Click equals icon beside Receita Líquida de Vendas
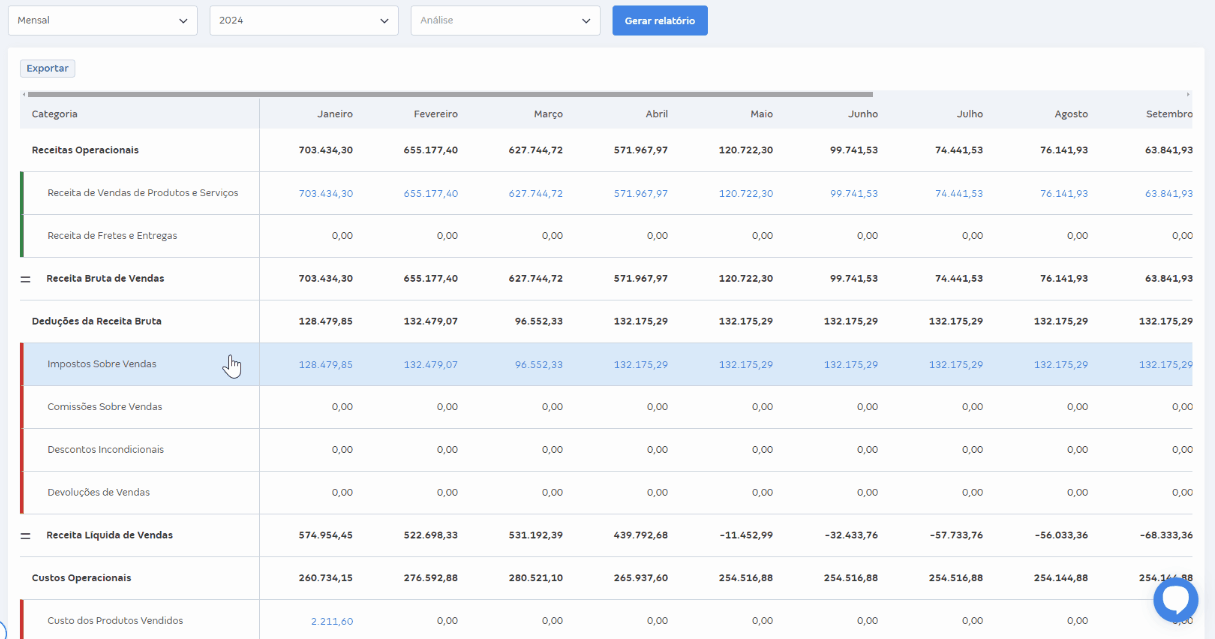The image size is (1215, 639). [26, 536]
